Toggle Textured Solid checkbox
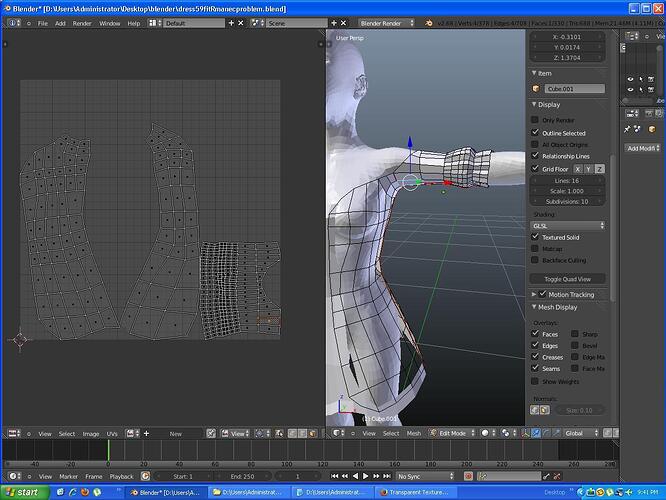The width and height of the screenshot is (666, 500). click(535, 237)
